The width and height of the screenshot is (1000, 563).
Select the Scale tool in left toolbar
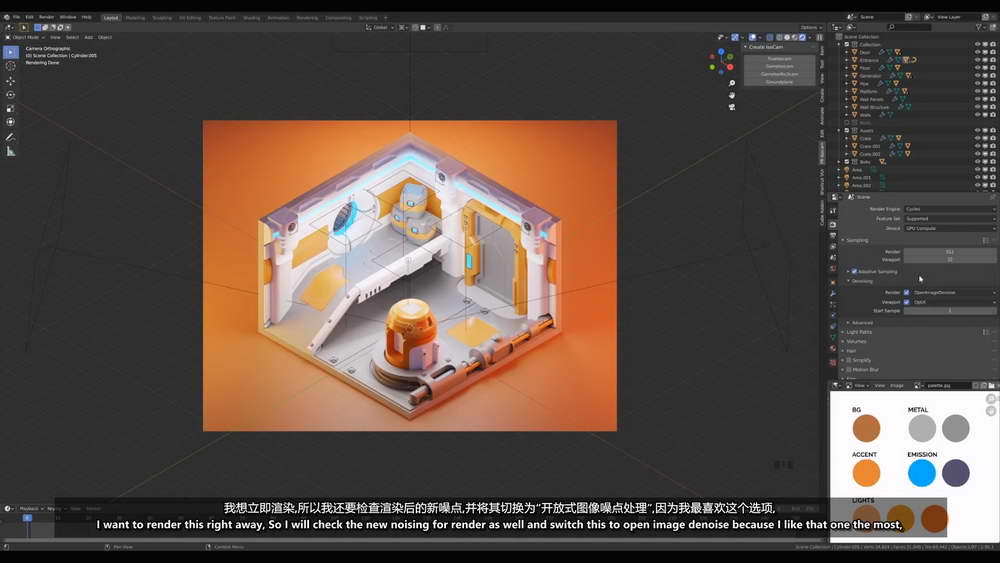pos(11,108)
